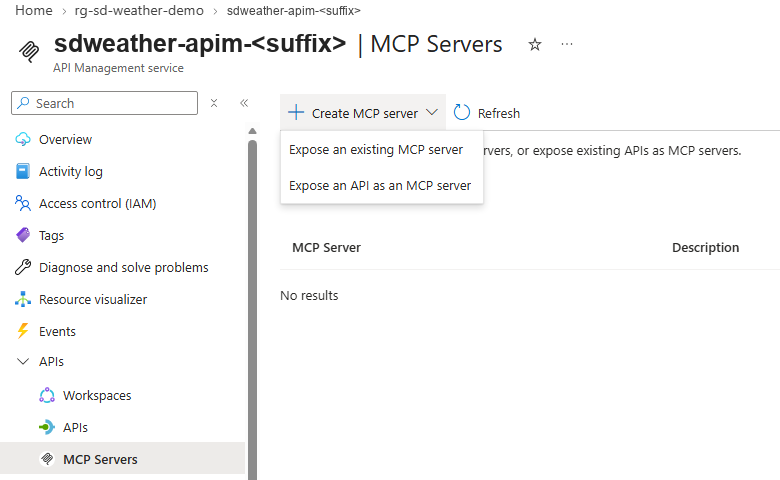780x480 pixels.
Task: Open Diagnose and solve problems
Action: pyautogui.click(x=122, y=267)
